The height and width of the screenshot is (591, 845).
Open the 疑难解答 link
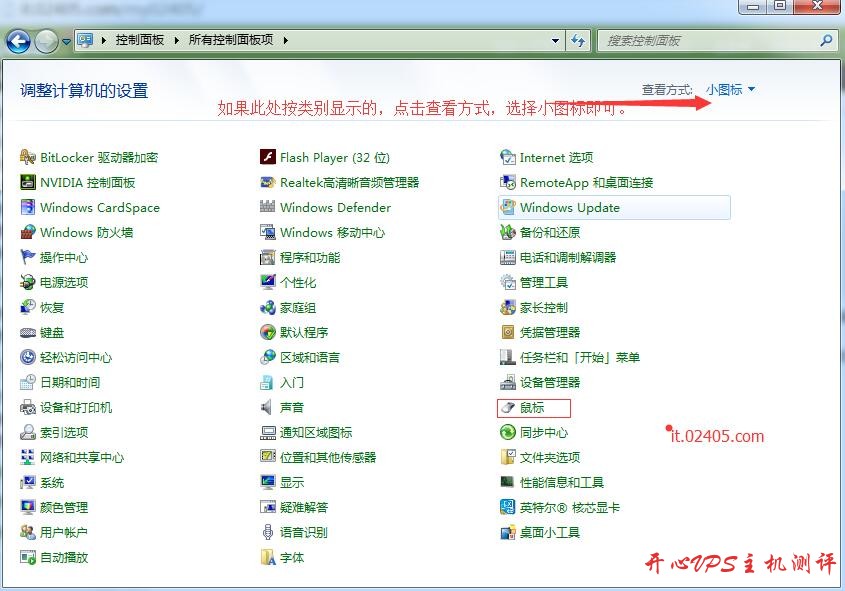[x=304, y=507]
